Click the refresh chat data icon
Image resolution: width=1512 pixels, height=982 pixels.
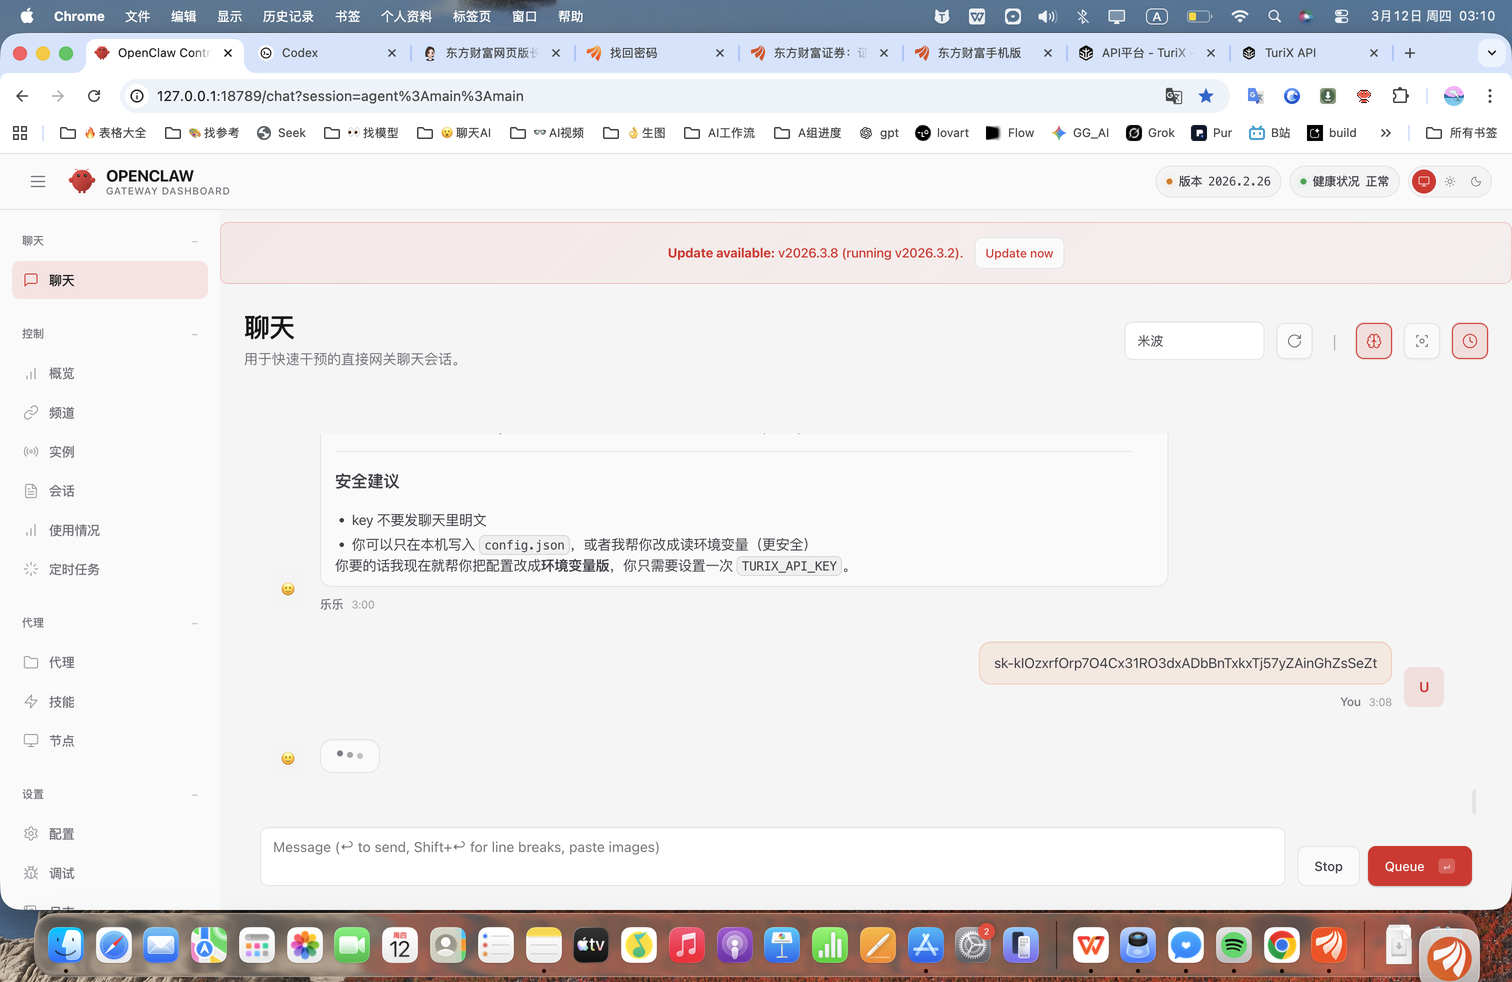coord(1294,341)
